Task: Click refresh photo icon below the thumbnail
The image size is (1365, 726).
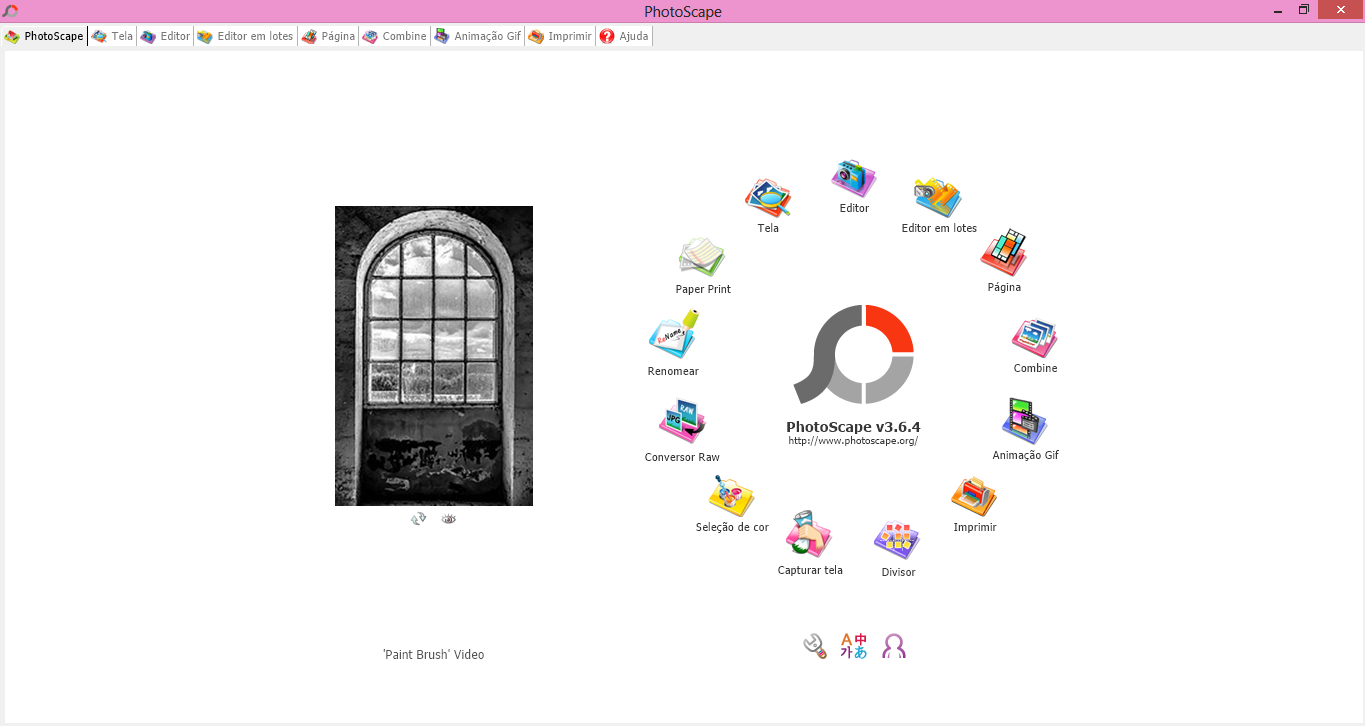Action: click(419, 518)
